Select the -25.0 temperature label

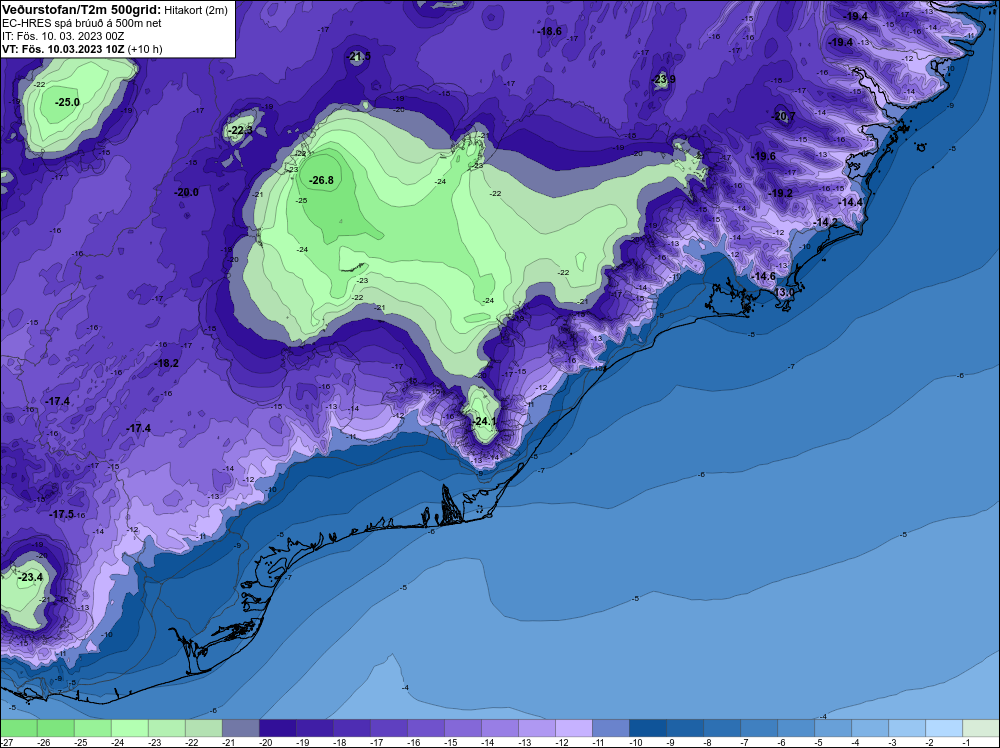click(x=67, y=102)
